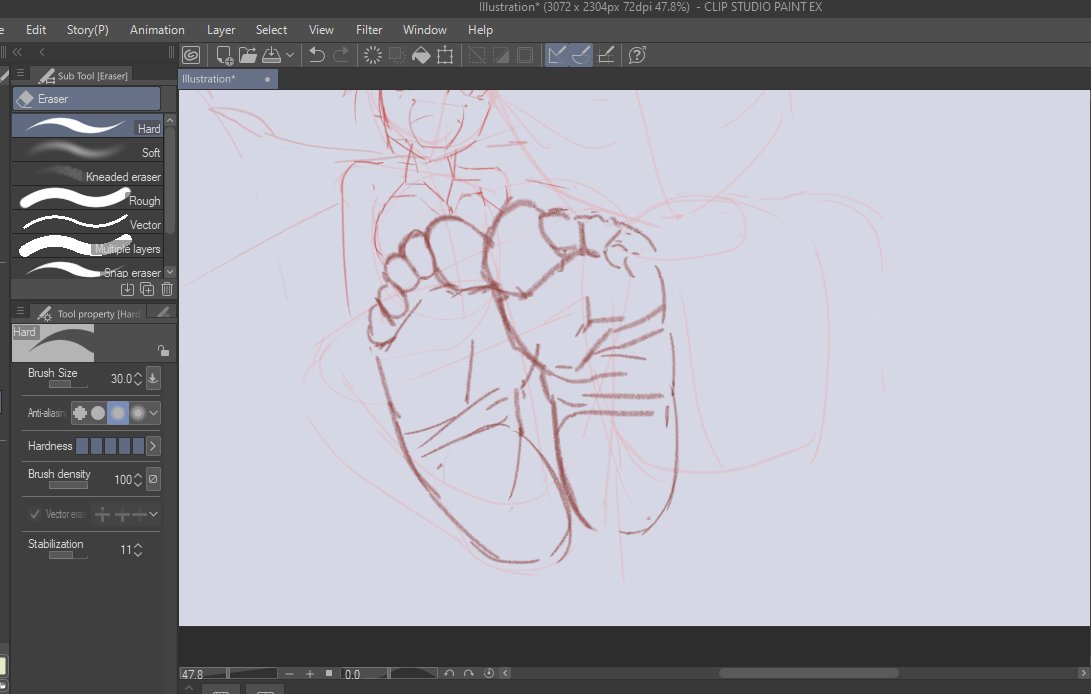Image resolution: width=1091 pixels, height=694 pixels.
Task: Open Brush density dynamics settings button
Action: coord(152,479)
